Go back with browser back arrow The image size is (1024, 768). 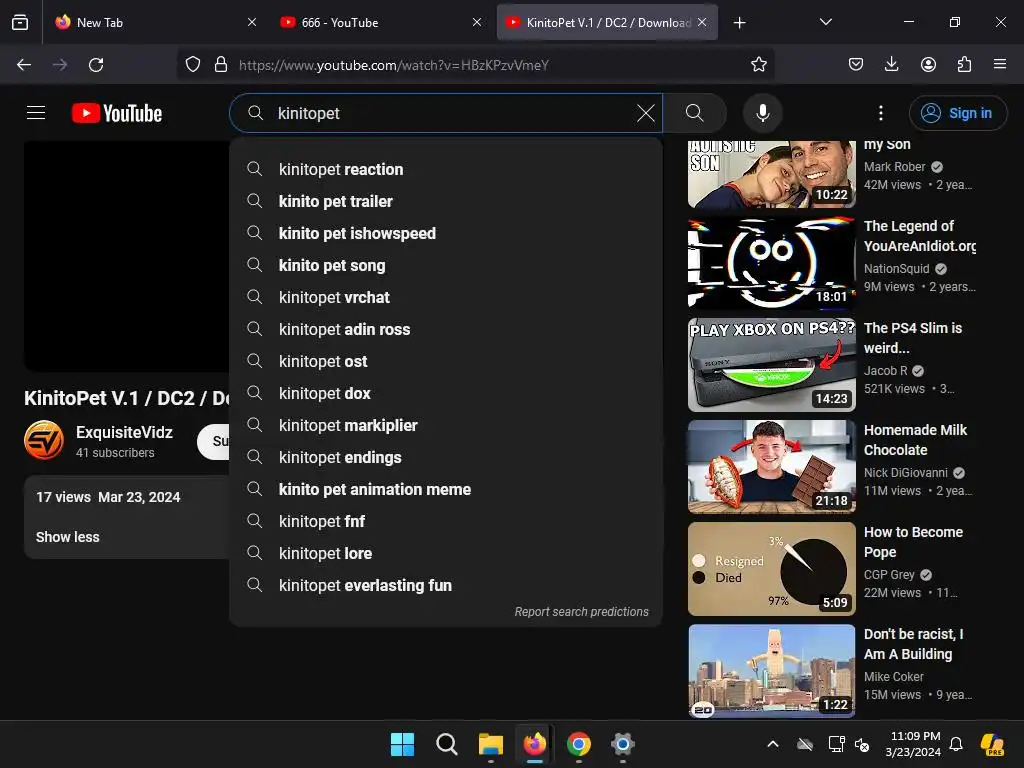click(24, 65)
